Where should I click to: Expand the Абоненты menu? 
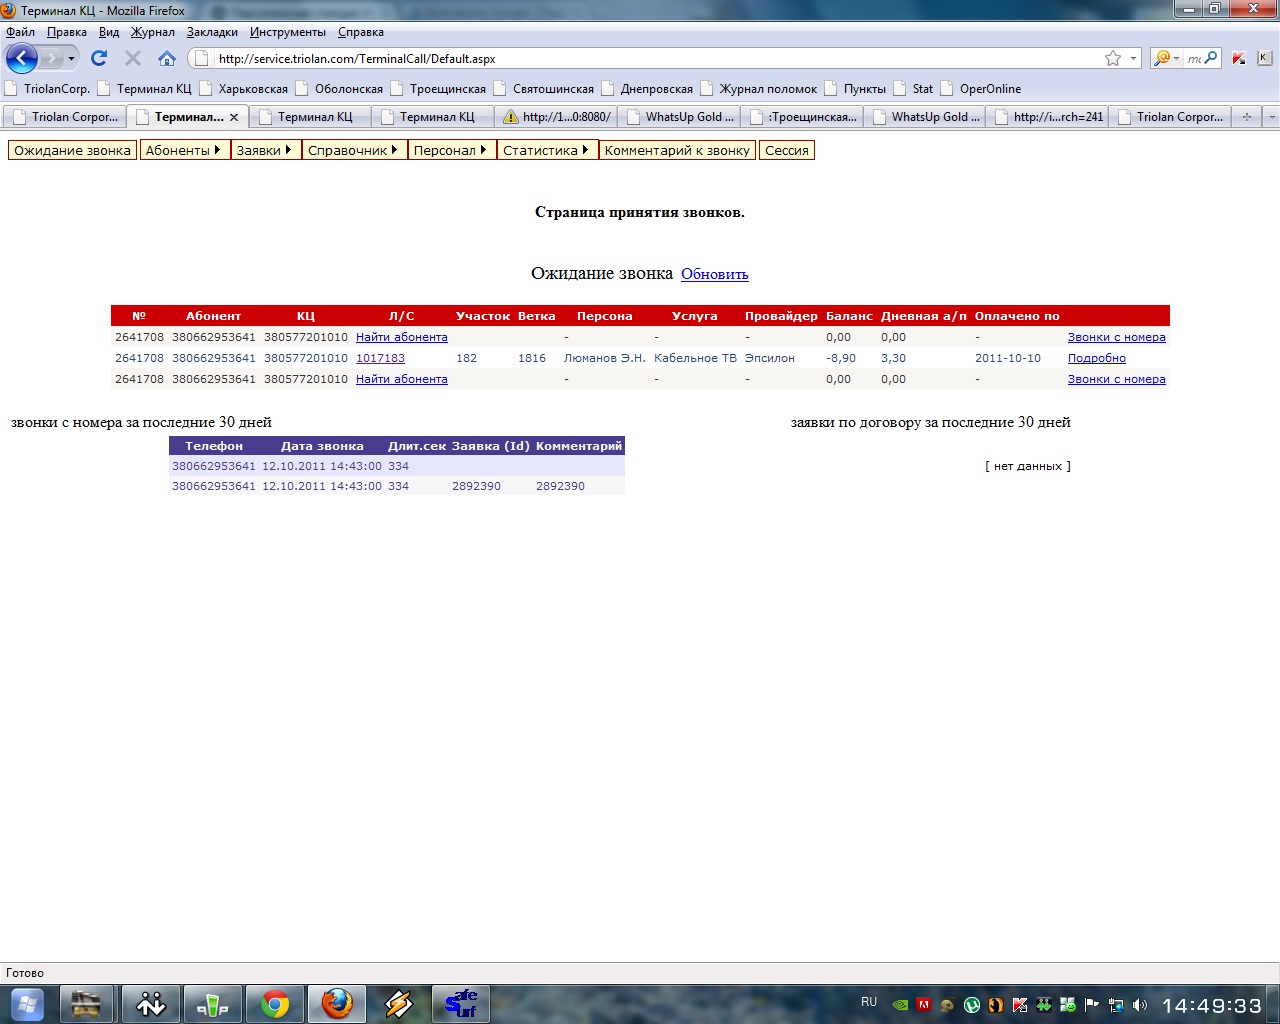(185, 150)
